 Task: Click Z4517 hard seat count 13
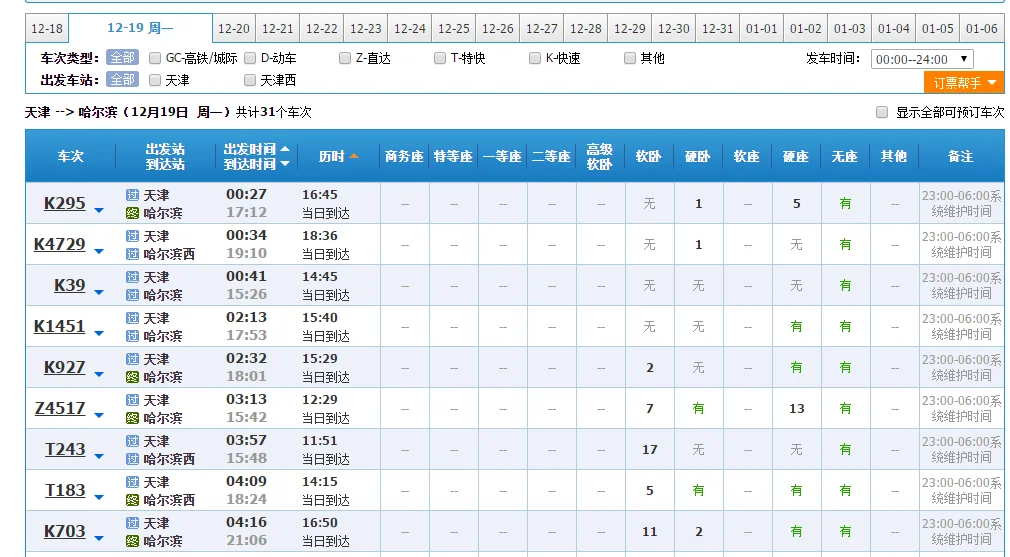pyautogui.click(x=797, y=408)
